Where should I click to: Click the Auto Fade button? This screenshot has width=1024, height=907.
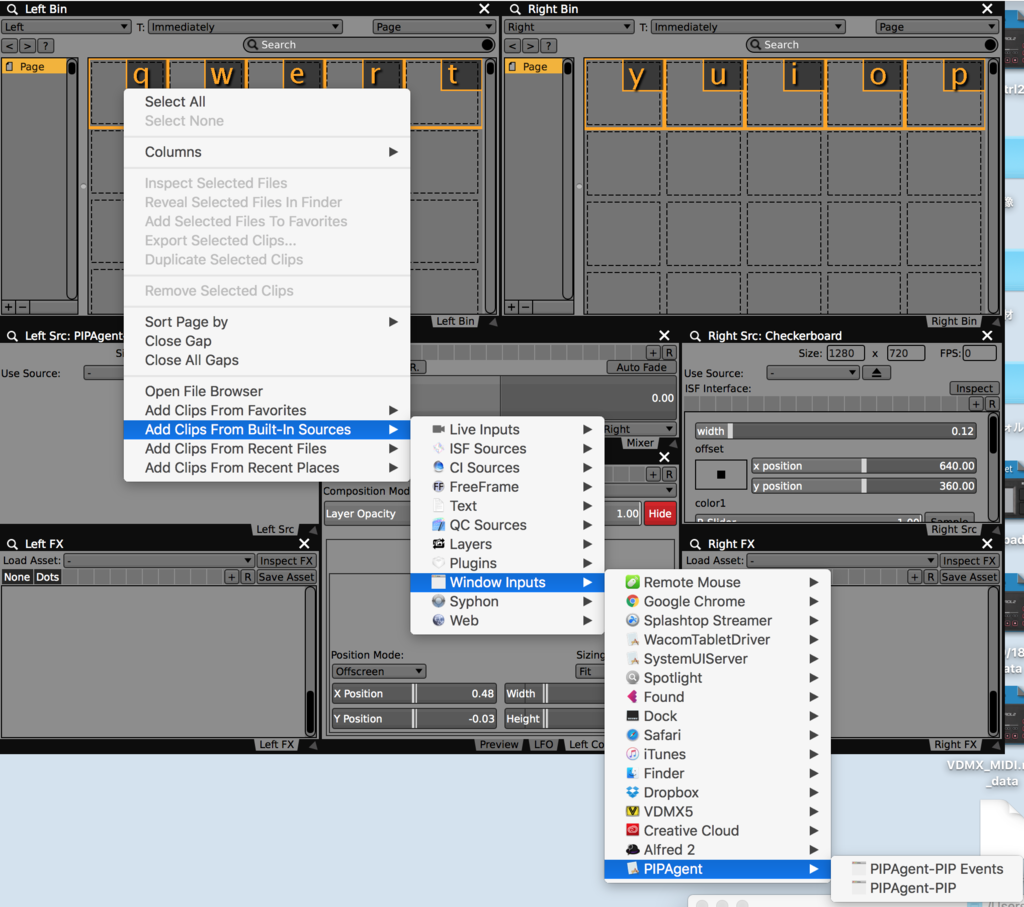pyautogui.click(x=641, y=367)
